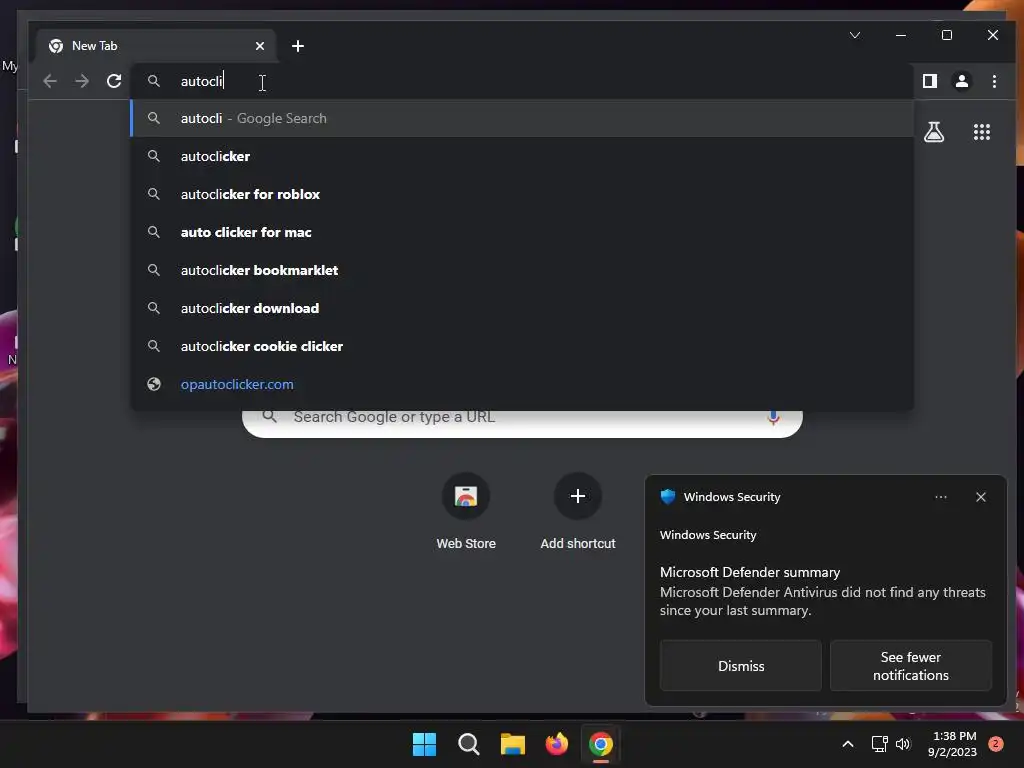This screenshot has height=768, width=1024.
Task: Click the Google search box on page
Action: pyautogui.click(x=522, y=423)
